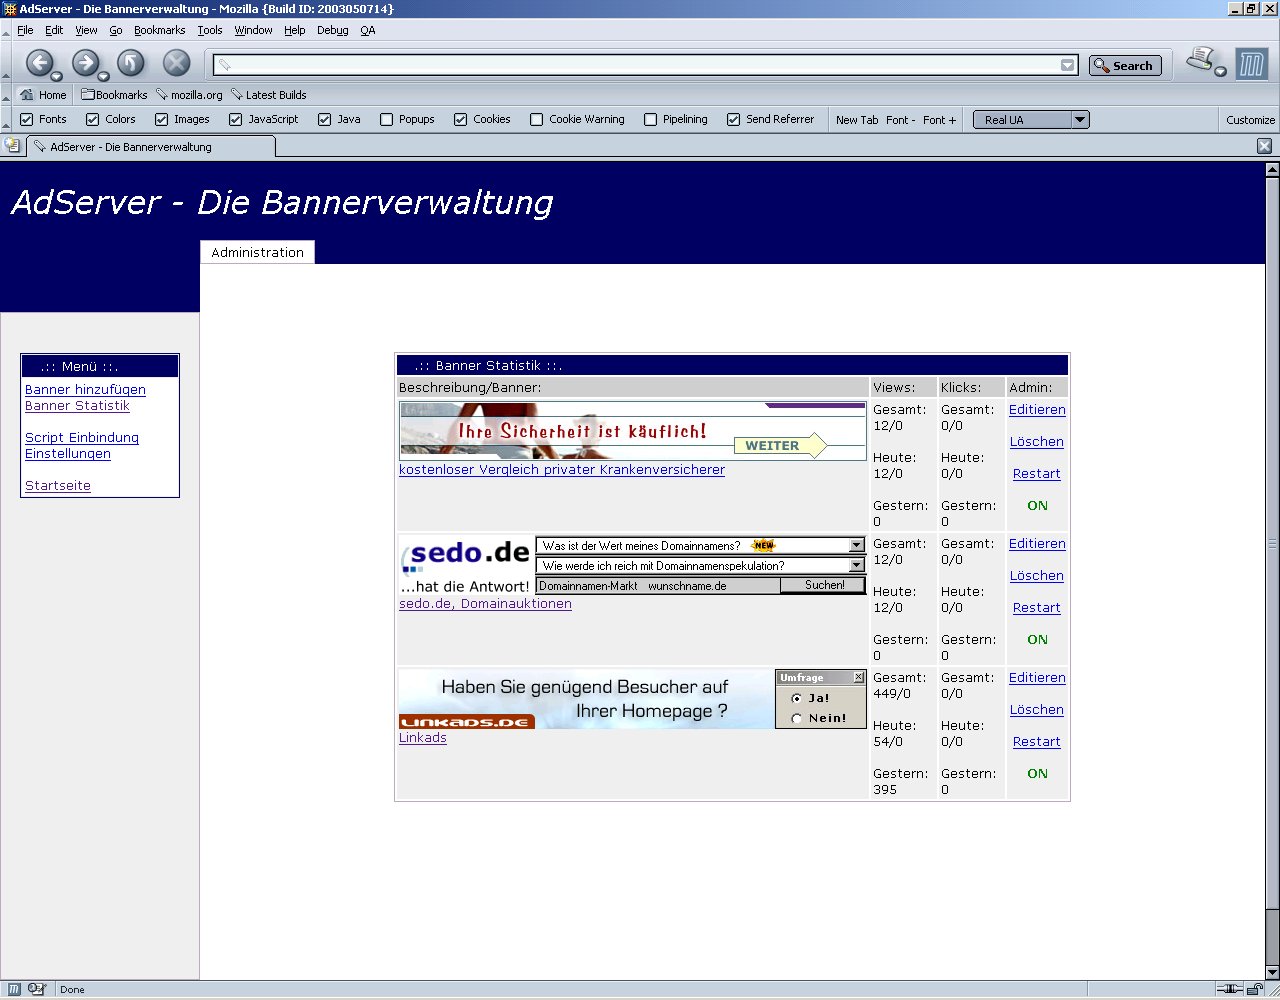Screen dimensions: 1280x1000
Task: Click the Linkads banner image
Action: pos(633,699)
